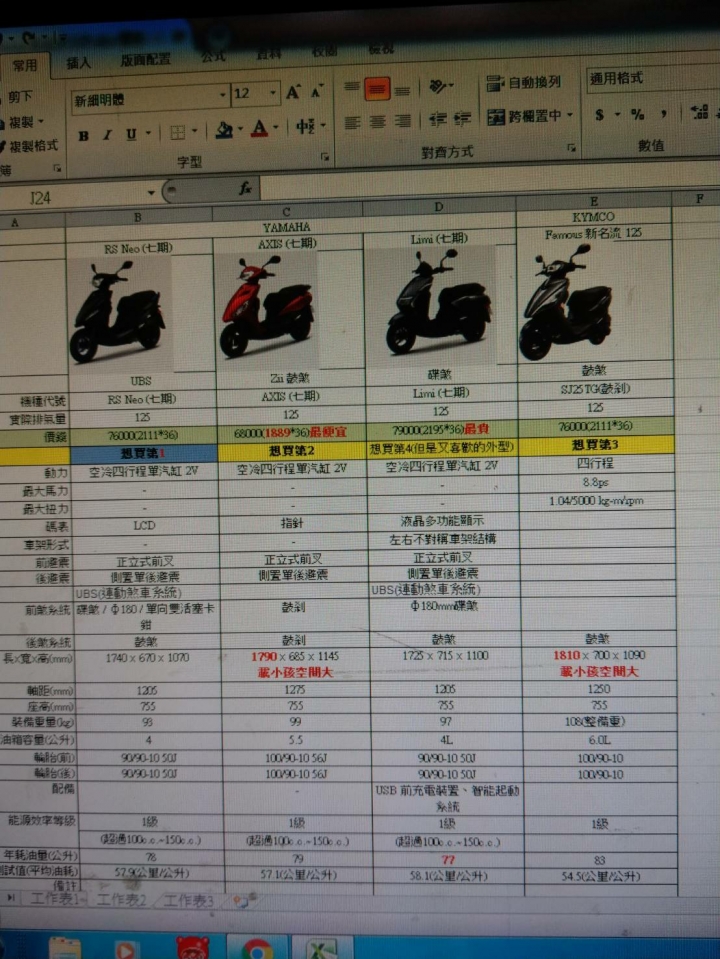Apply percent style
This screenshot has width=720, height=959.
637,114
